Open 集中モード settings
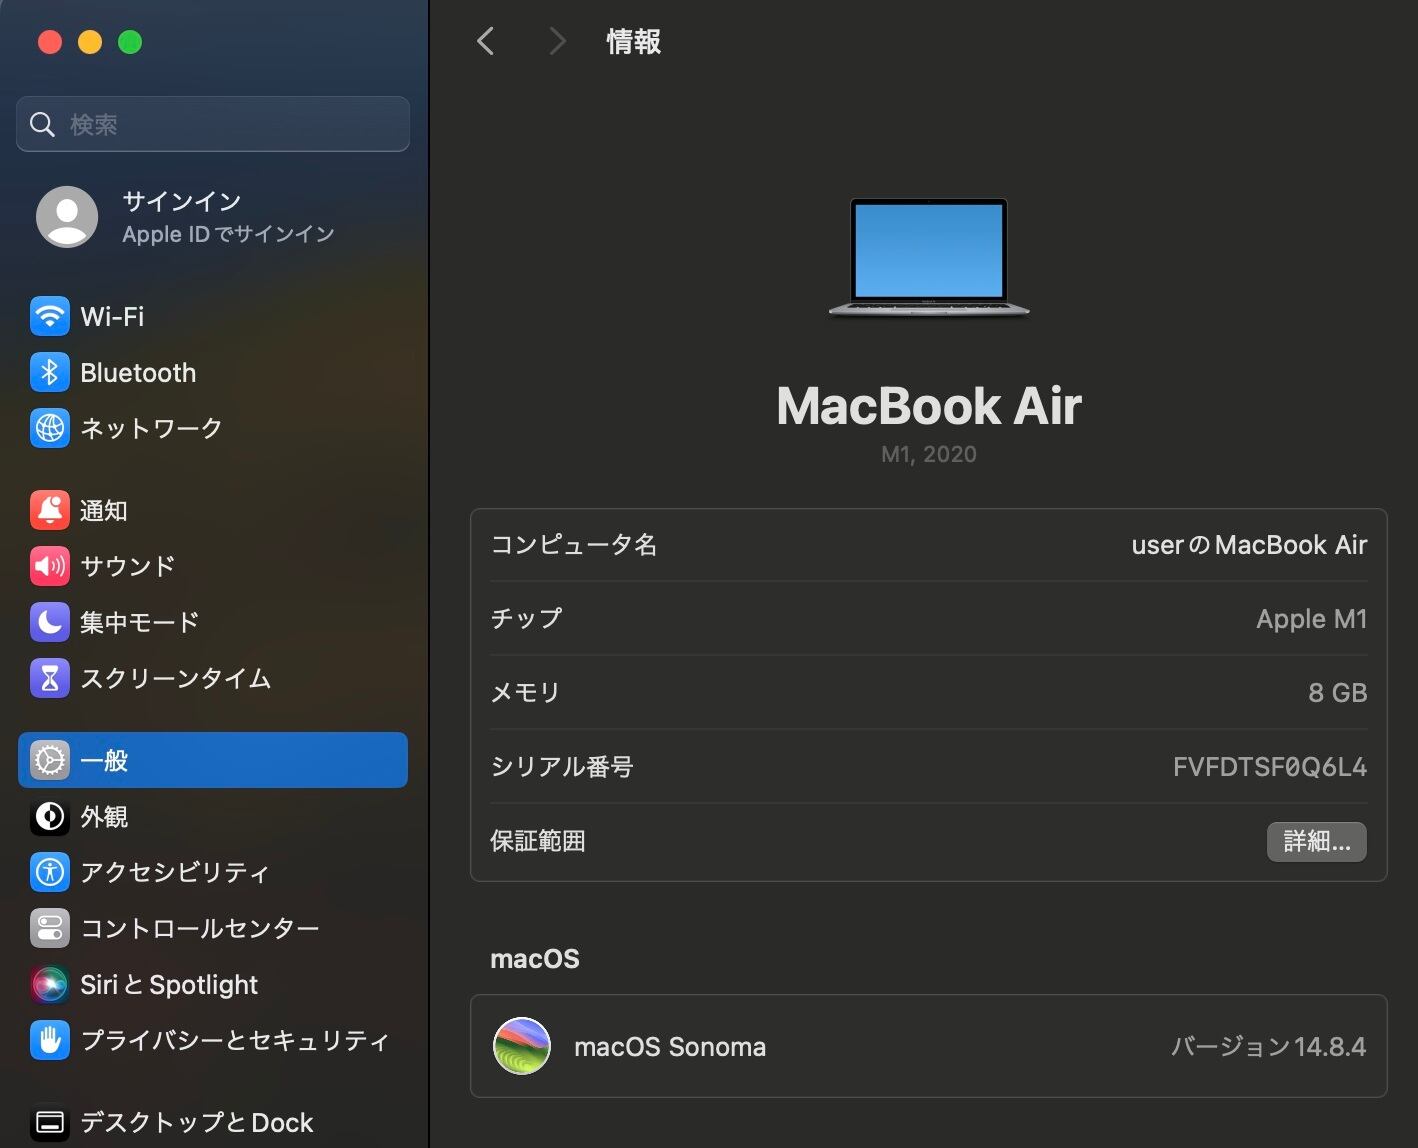This screenshot has height=1148, width=1418. click(213, 622)
